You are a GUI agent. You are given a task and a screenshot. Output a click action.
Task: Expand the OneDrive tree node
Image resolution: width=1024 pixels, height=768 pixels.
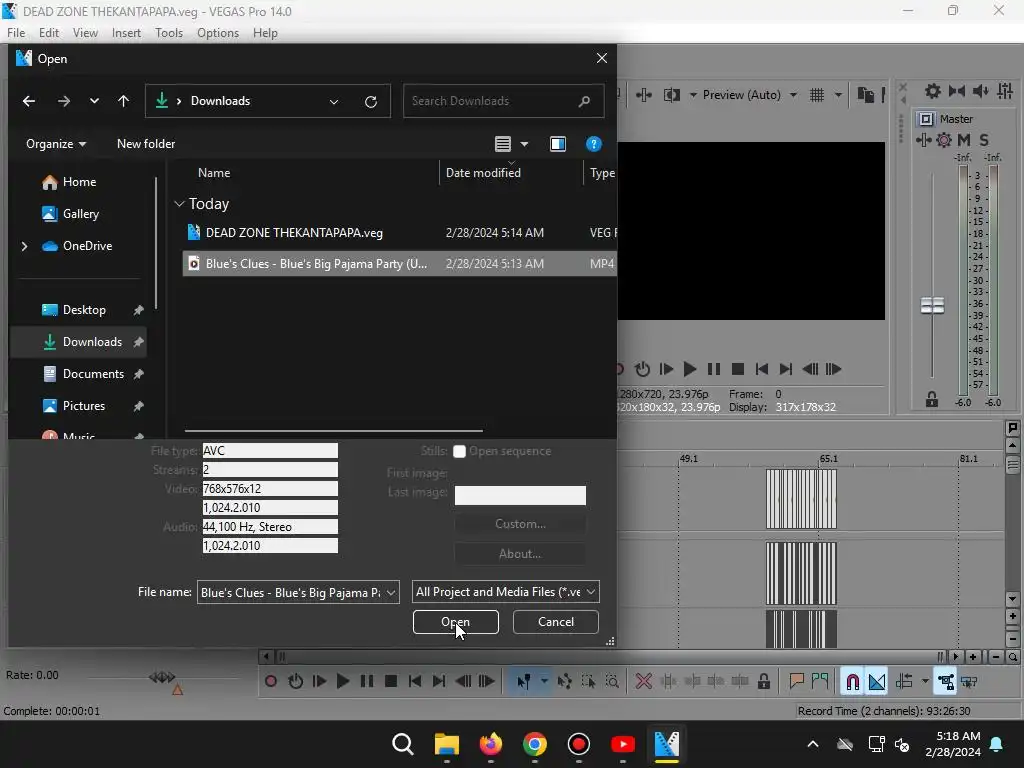pyautogui.click(x=24, y=246)
